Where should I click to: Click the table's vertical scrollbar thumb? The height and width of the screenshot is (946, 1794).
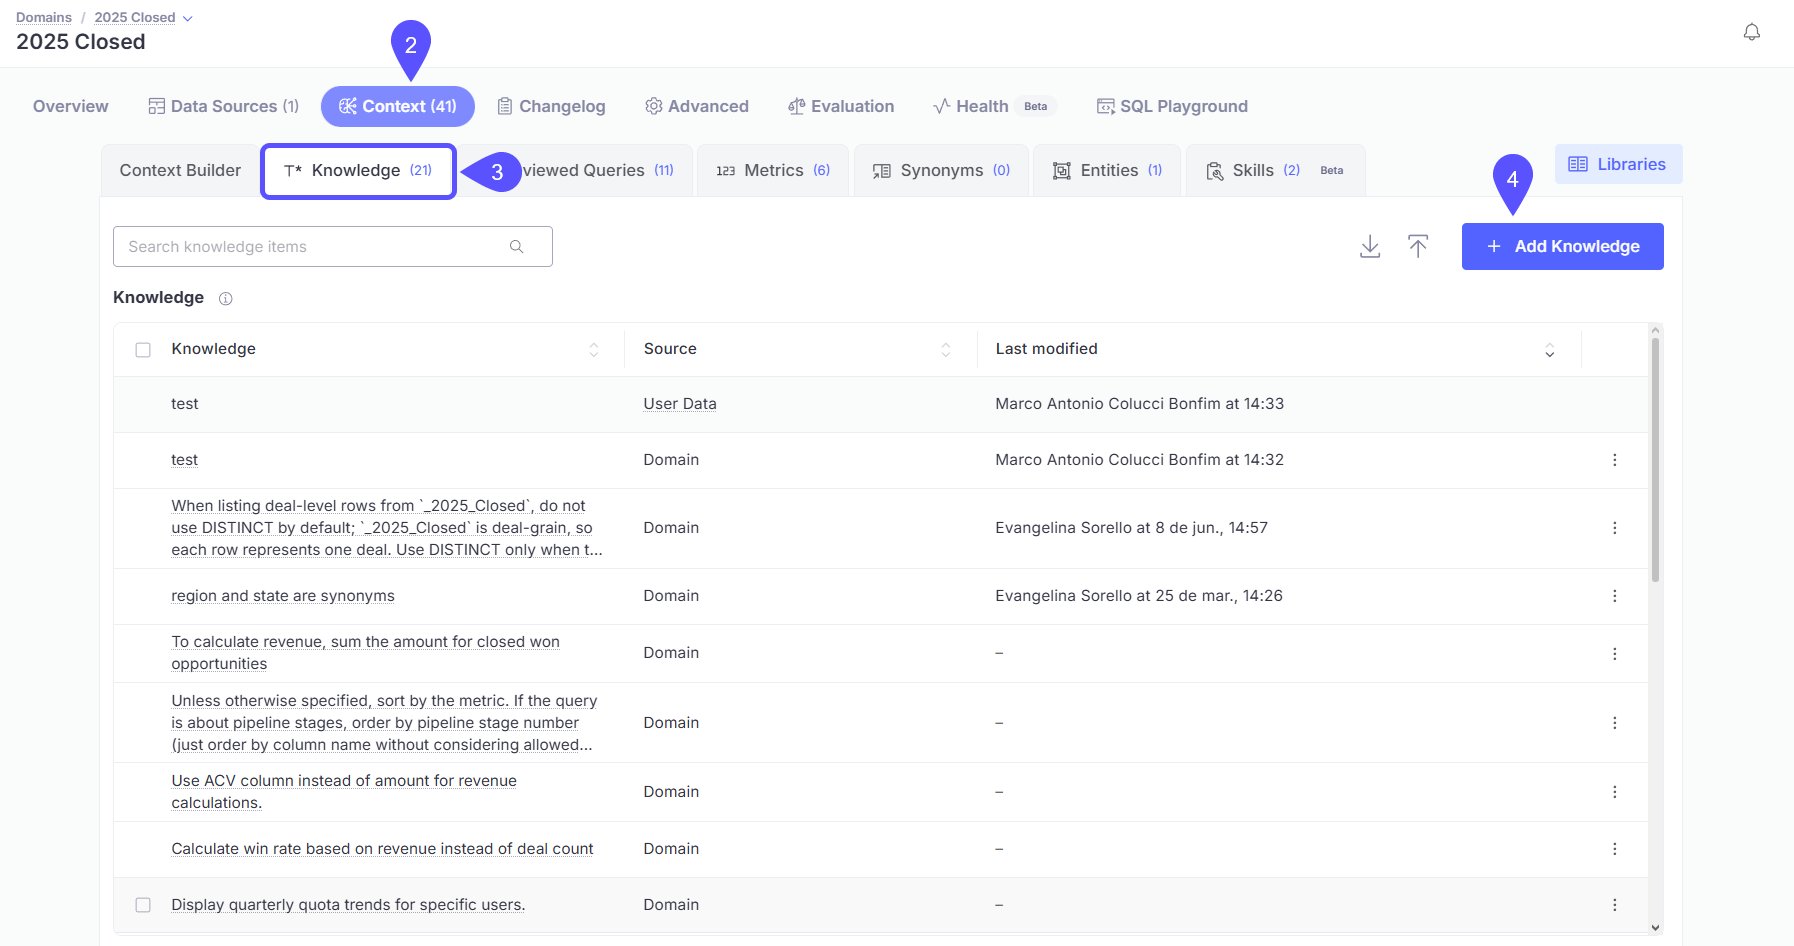(x=1655, y=460)
